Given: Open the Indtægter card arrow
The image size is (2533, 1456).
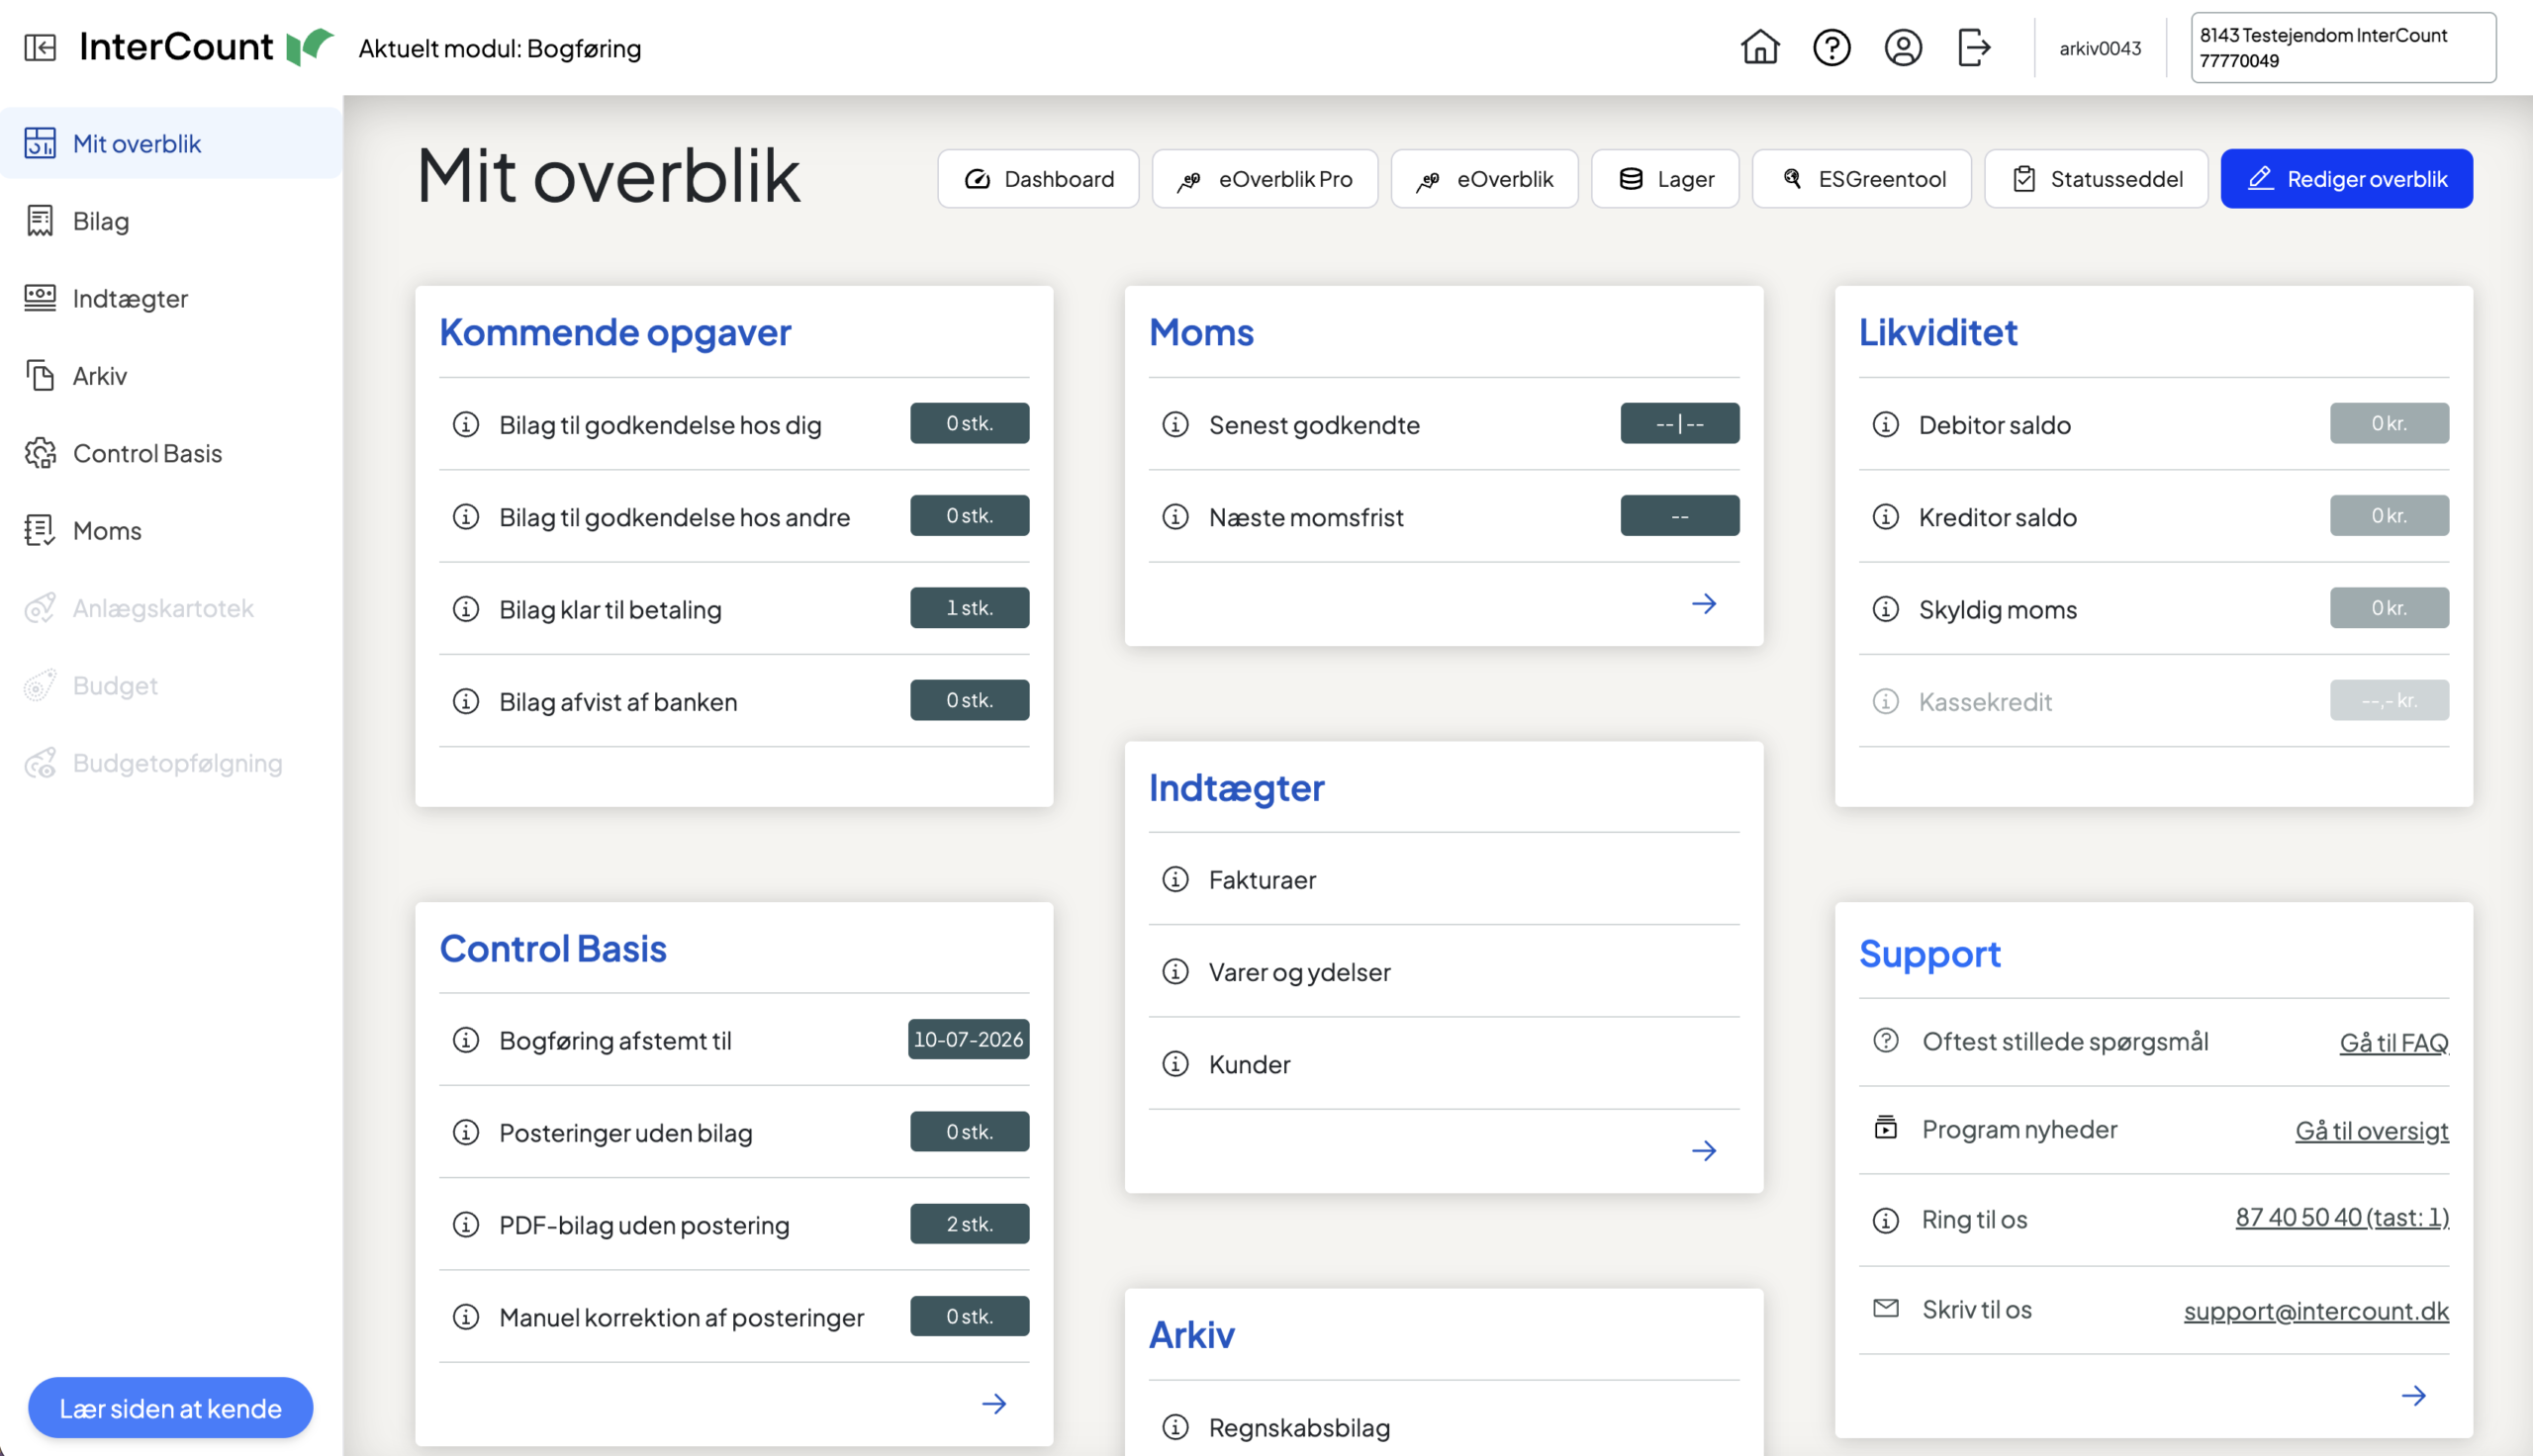Looking at the screenshot, I should point(1704,1150).
